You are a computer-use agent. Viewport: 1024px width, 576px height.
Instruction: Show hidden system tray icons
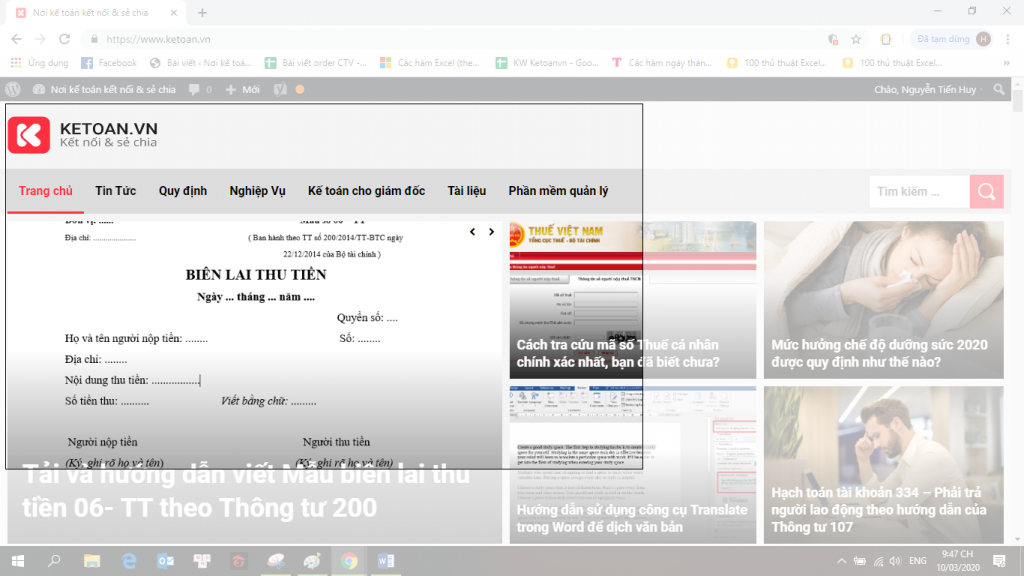coord(841,561)
